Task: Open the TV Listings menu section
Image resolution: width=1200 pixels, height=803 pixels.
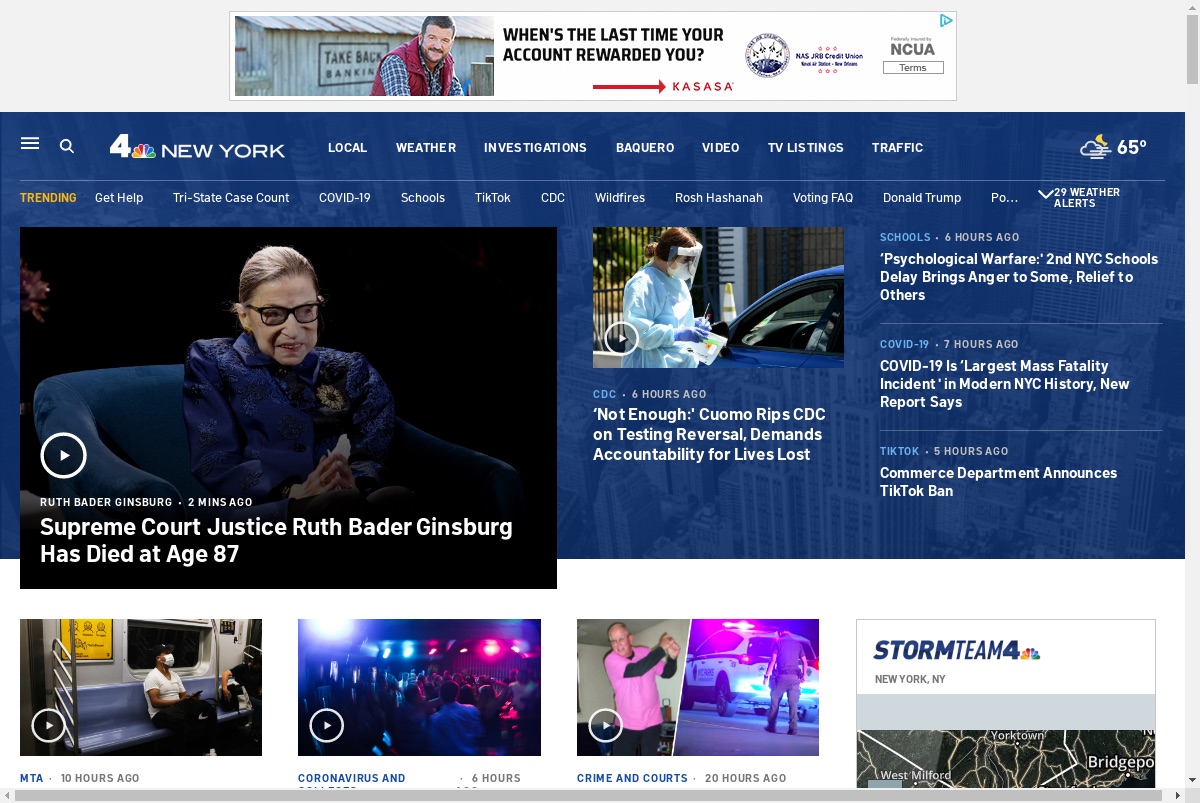Action: [806, 147]
